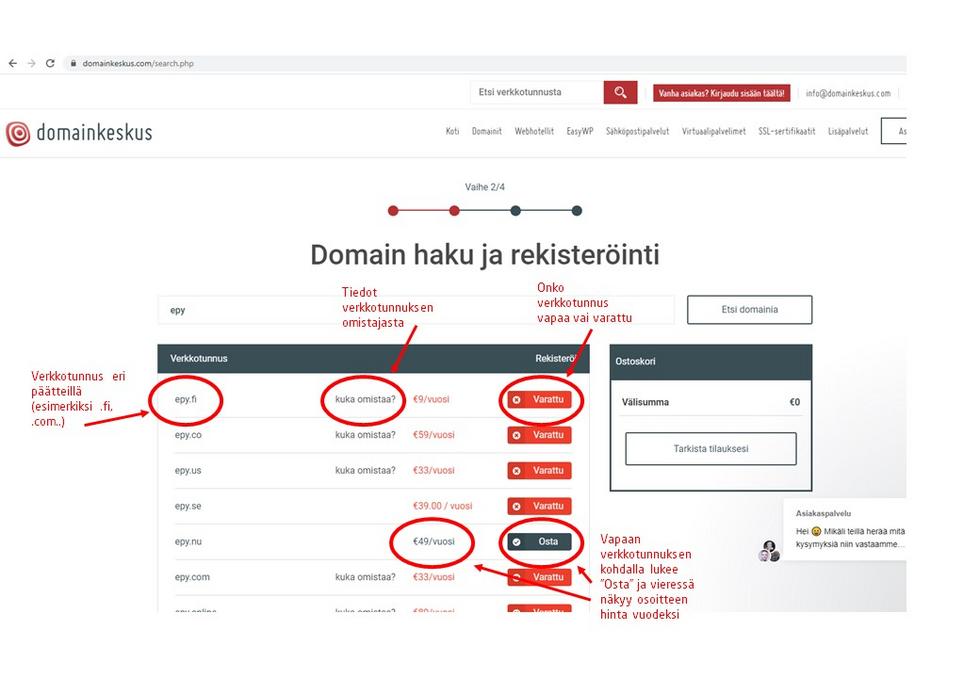
Task: Click Vanha asiakas login link
Action: pos(721,93)
